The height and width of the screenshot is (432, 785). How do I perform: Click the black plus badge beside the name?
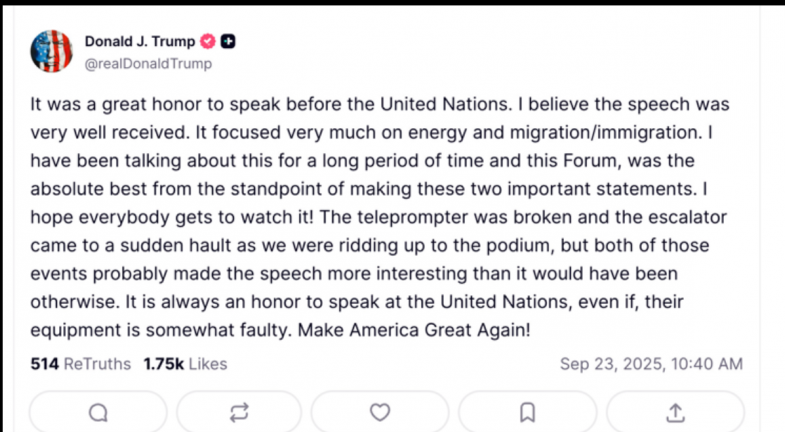pos(229,42)
